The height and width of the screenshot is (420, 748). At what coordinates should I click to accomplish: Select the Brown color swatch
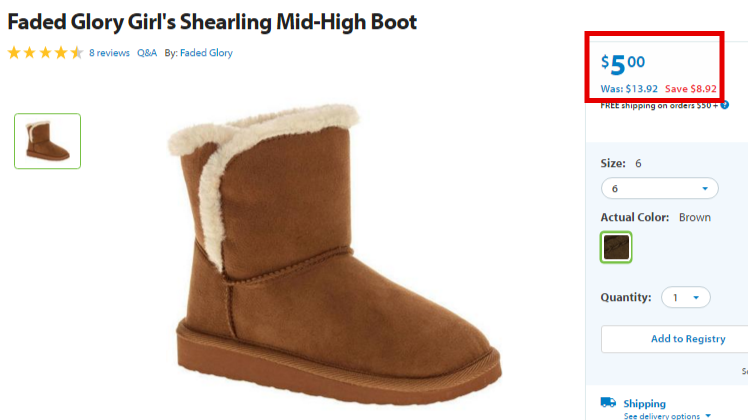[x=616, y=247]
